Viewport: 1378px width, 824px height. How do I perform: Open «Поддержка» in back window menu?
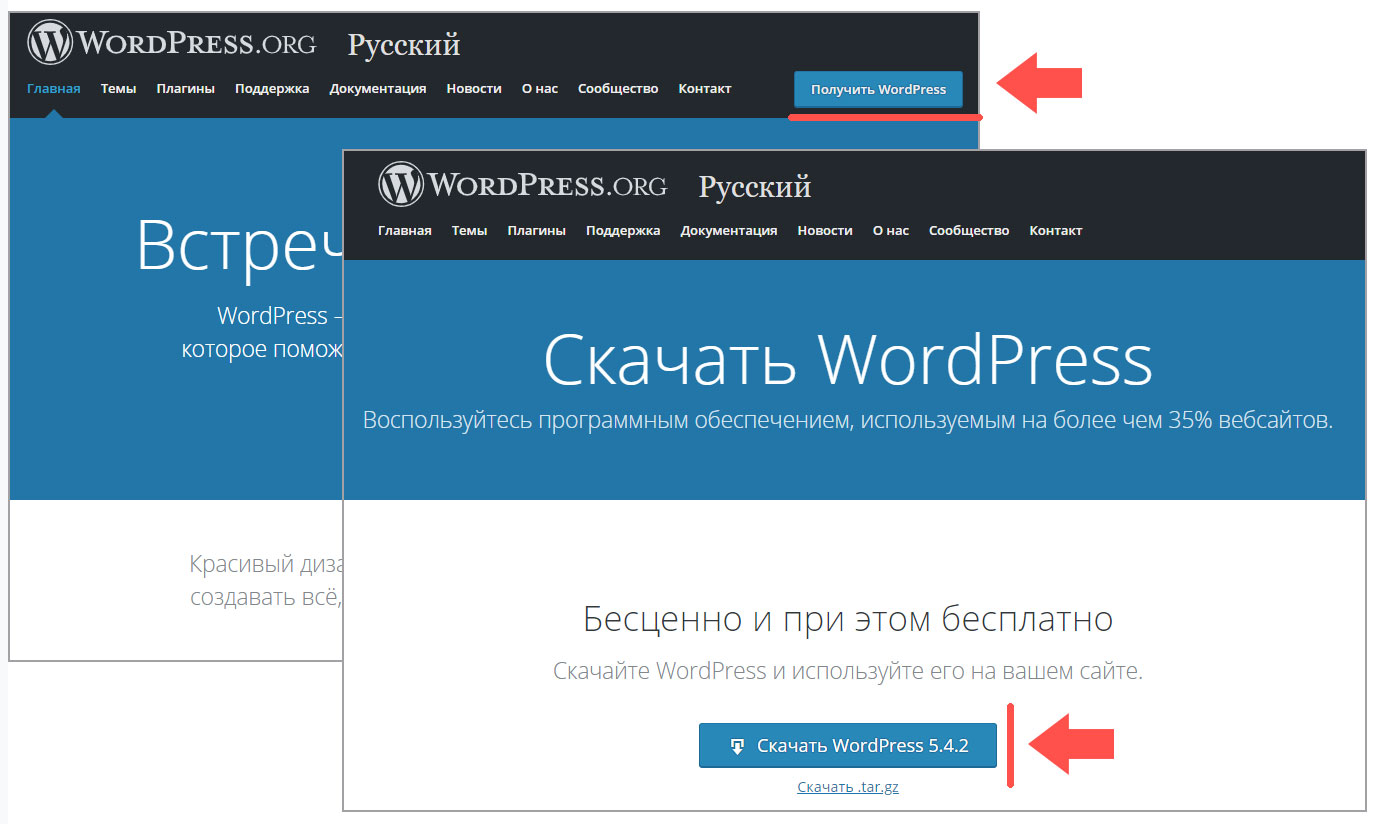272,88
